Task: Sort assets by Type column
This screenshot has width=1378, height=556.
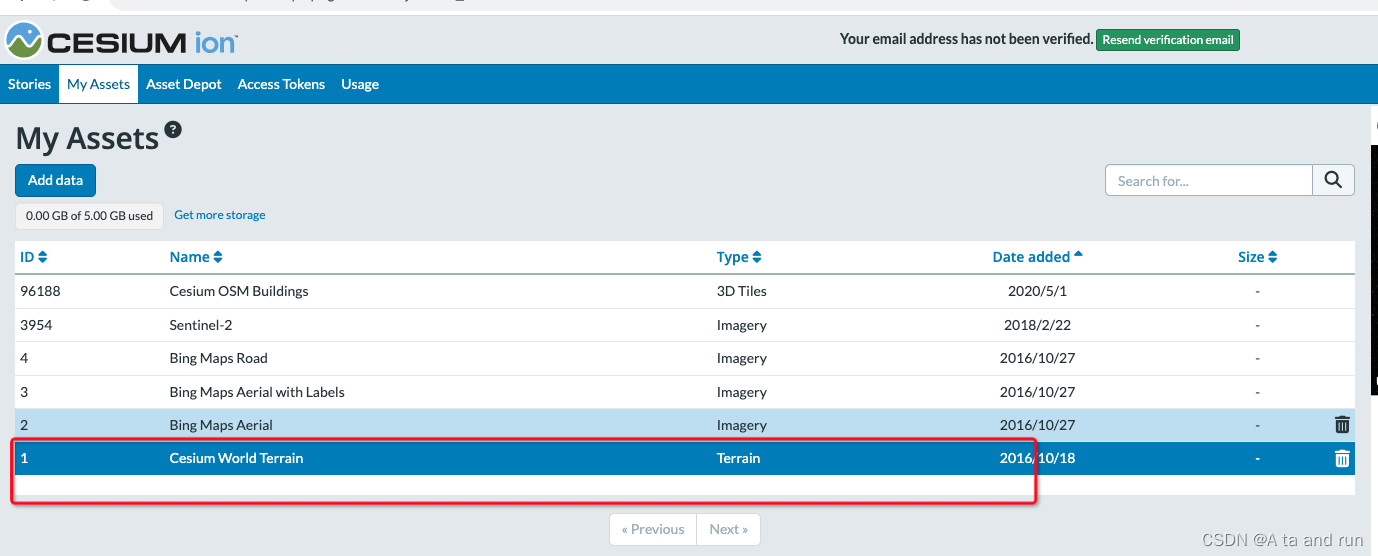Action: click(739, 257)
